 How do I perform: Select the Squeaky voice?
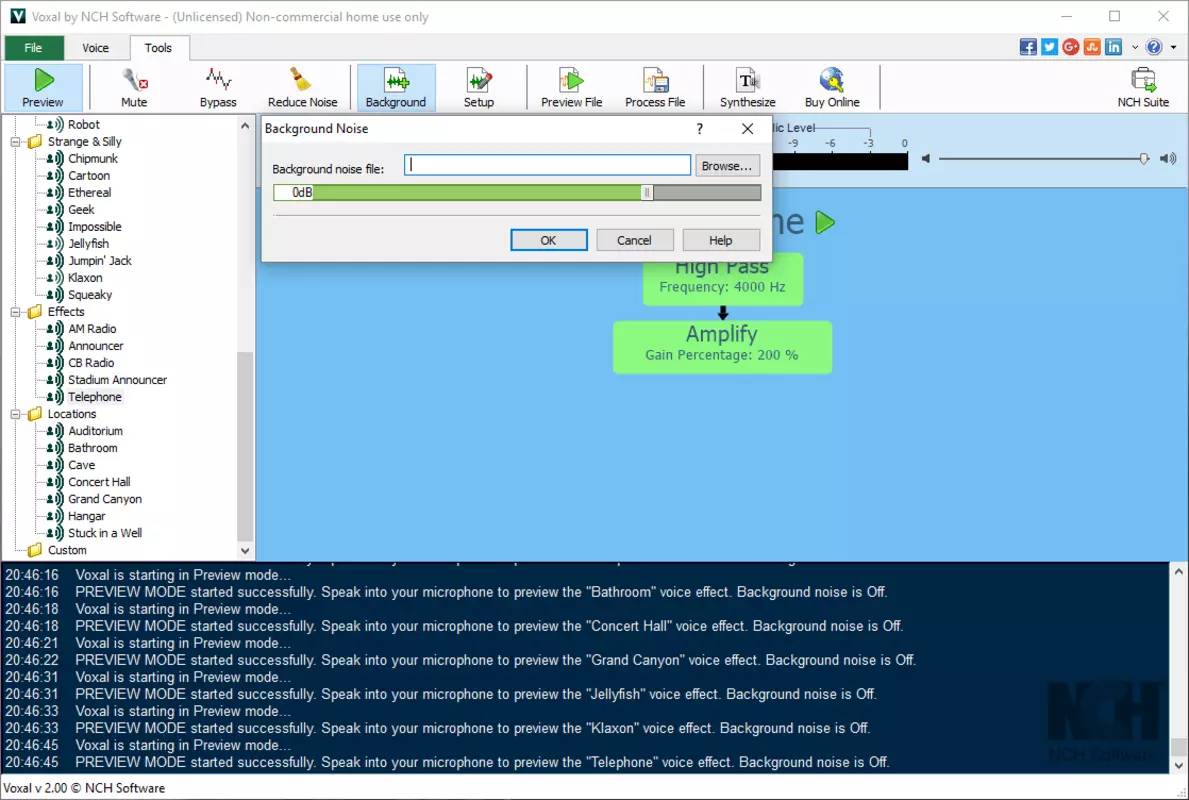click(x=90, y=295)
